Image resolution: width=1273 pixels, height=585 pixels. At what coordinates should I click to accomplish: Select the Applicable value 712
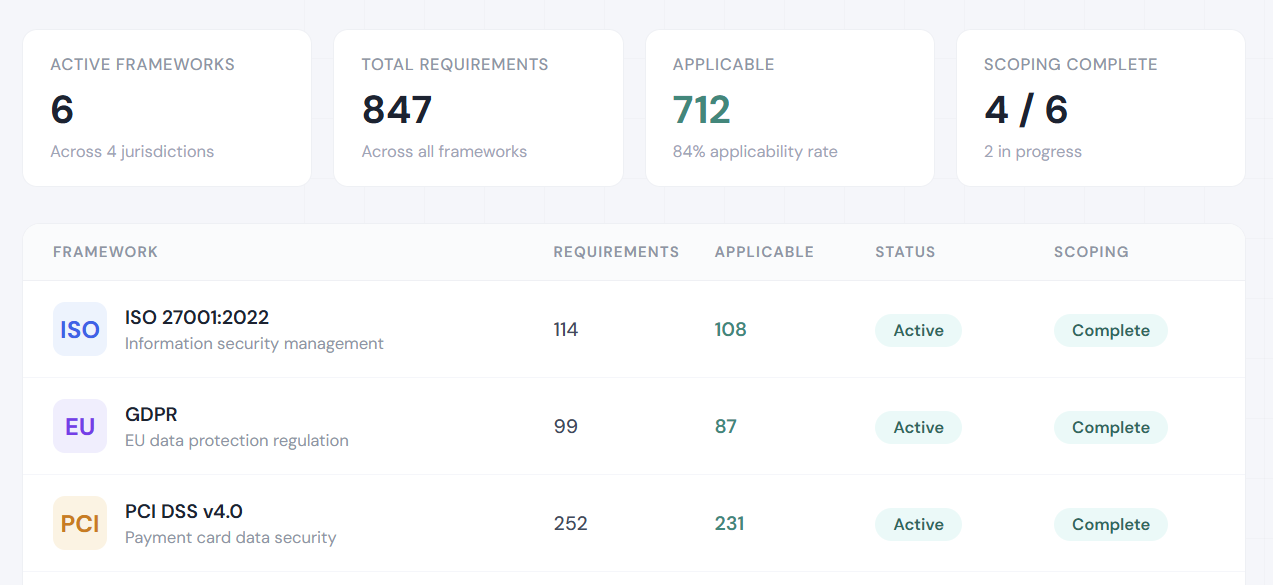tap(702, 110)
